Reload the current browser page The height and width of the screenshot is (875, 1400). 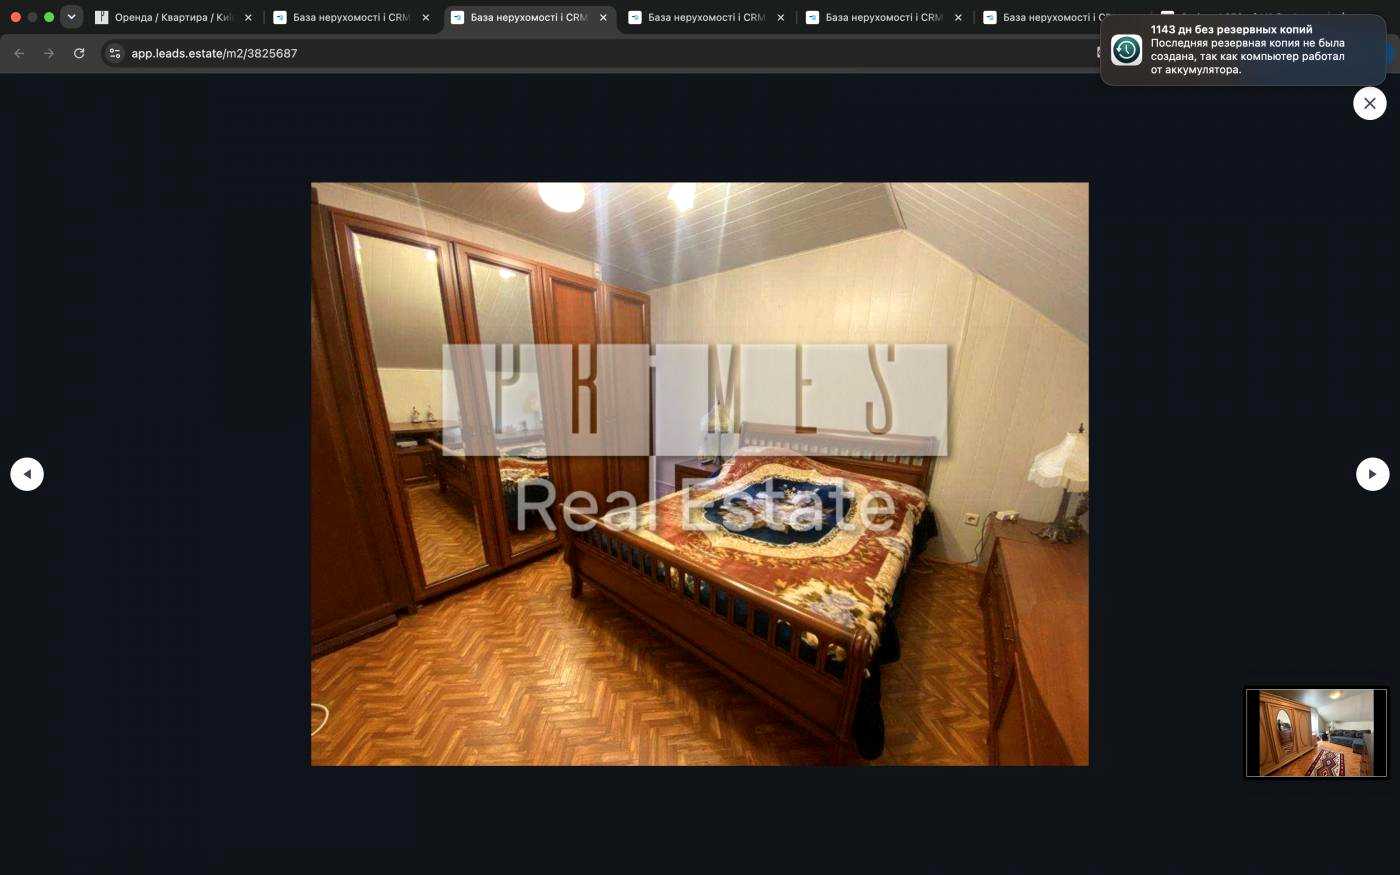pyautogui.click(x=79, y=53)
